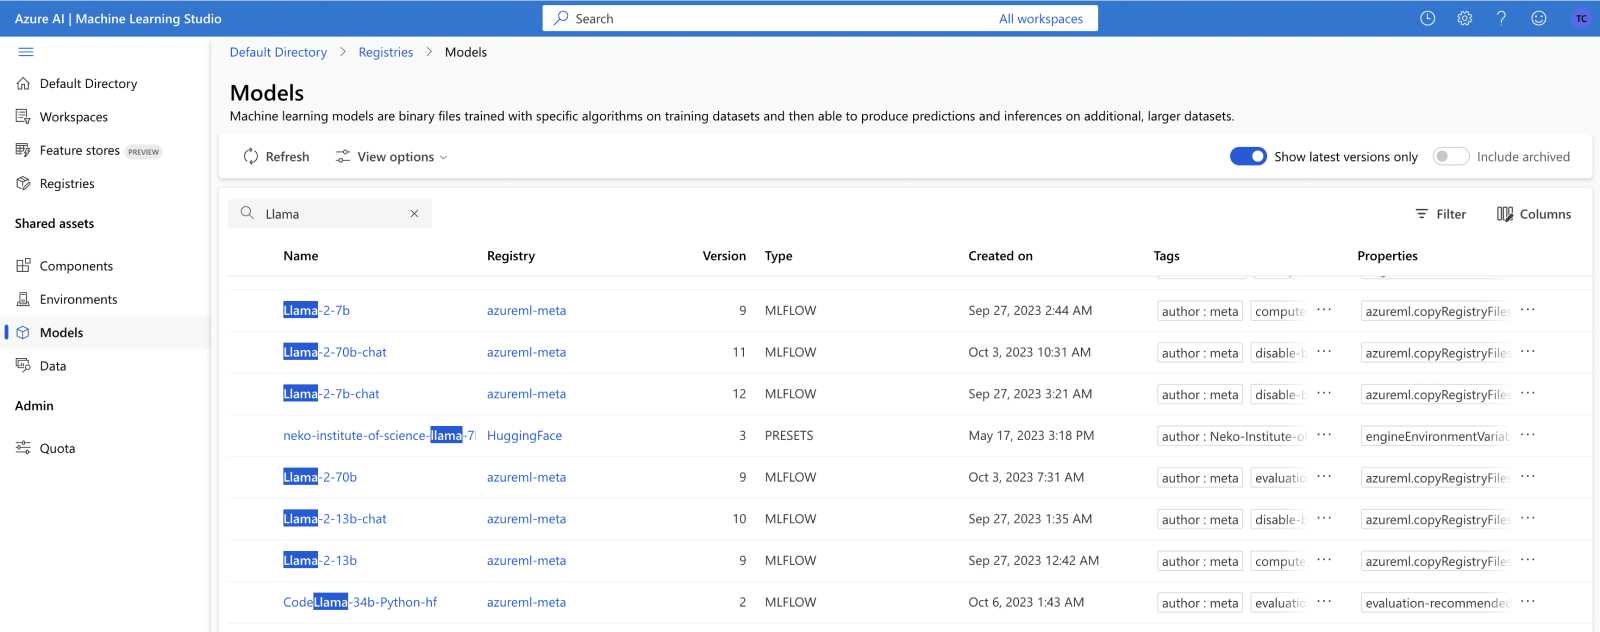This screenshot has width=1600, height=632.
Task: Open TC user account avatar
Action: [x=1581, y=18]
